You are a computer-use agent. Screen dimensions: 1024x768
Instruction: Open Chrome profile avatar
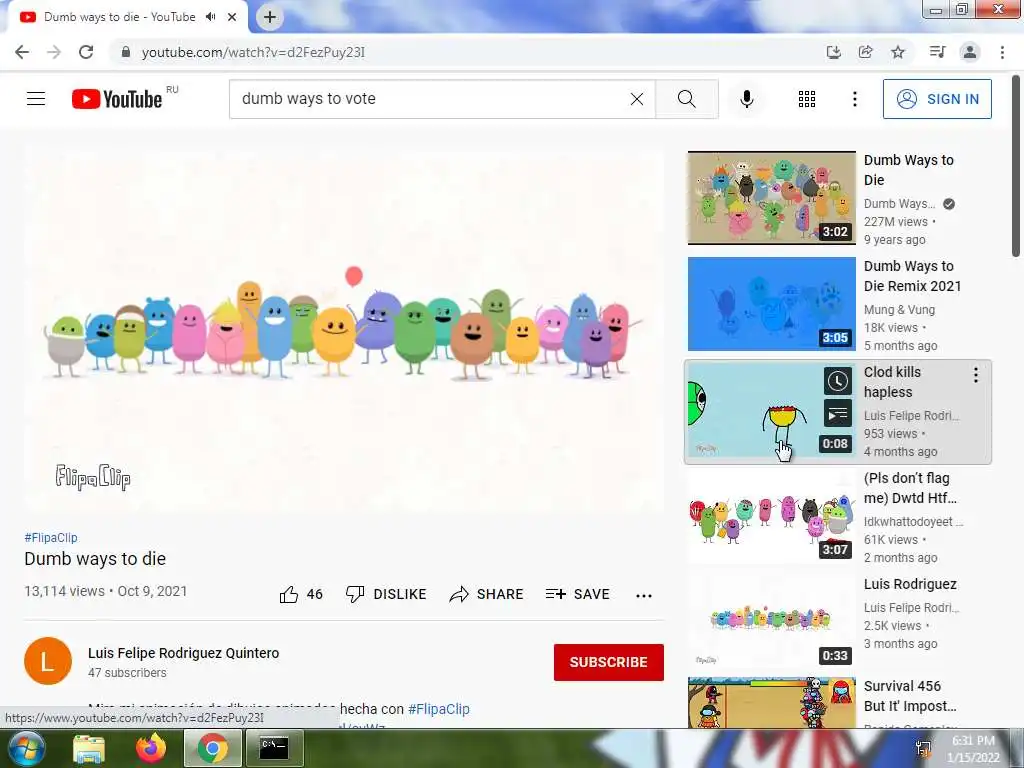(970, 52)
